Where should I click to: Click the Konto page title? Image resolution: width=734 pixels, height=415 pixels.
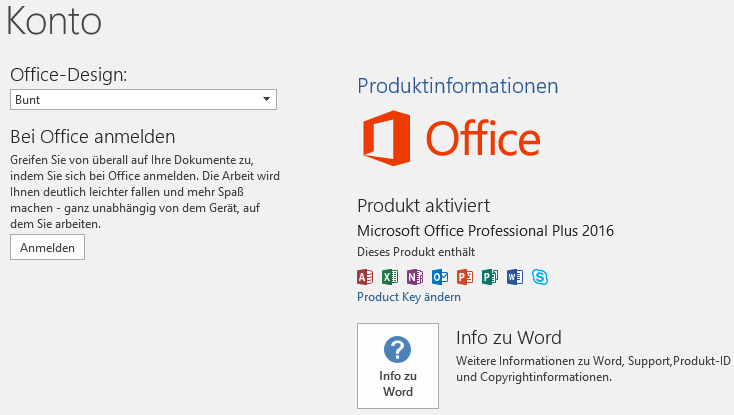pyautogui.click(x=54, y=21)
